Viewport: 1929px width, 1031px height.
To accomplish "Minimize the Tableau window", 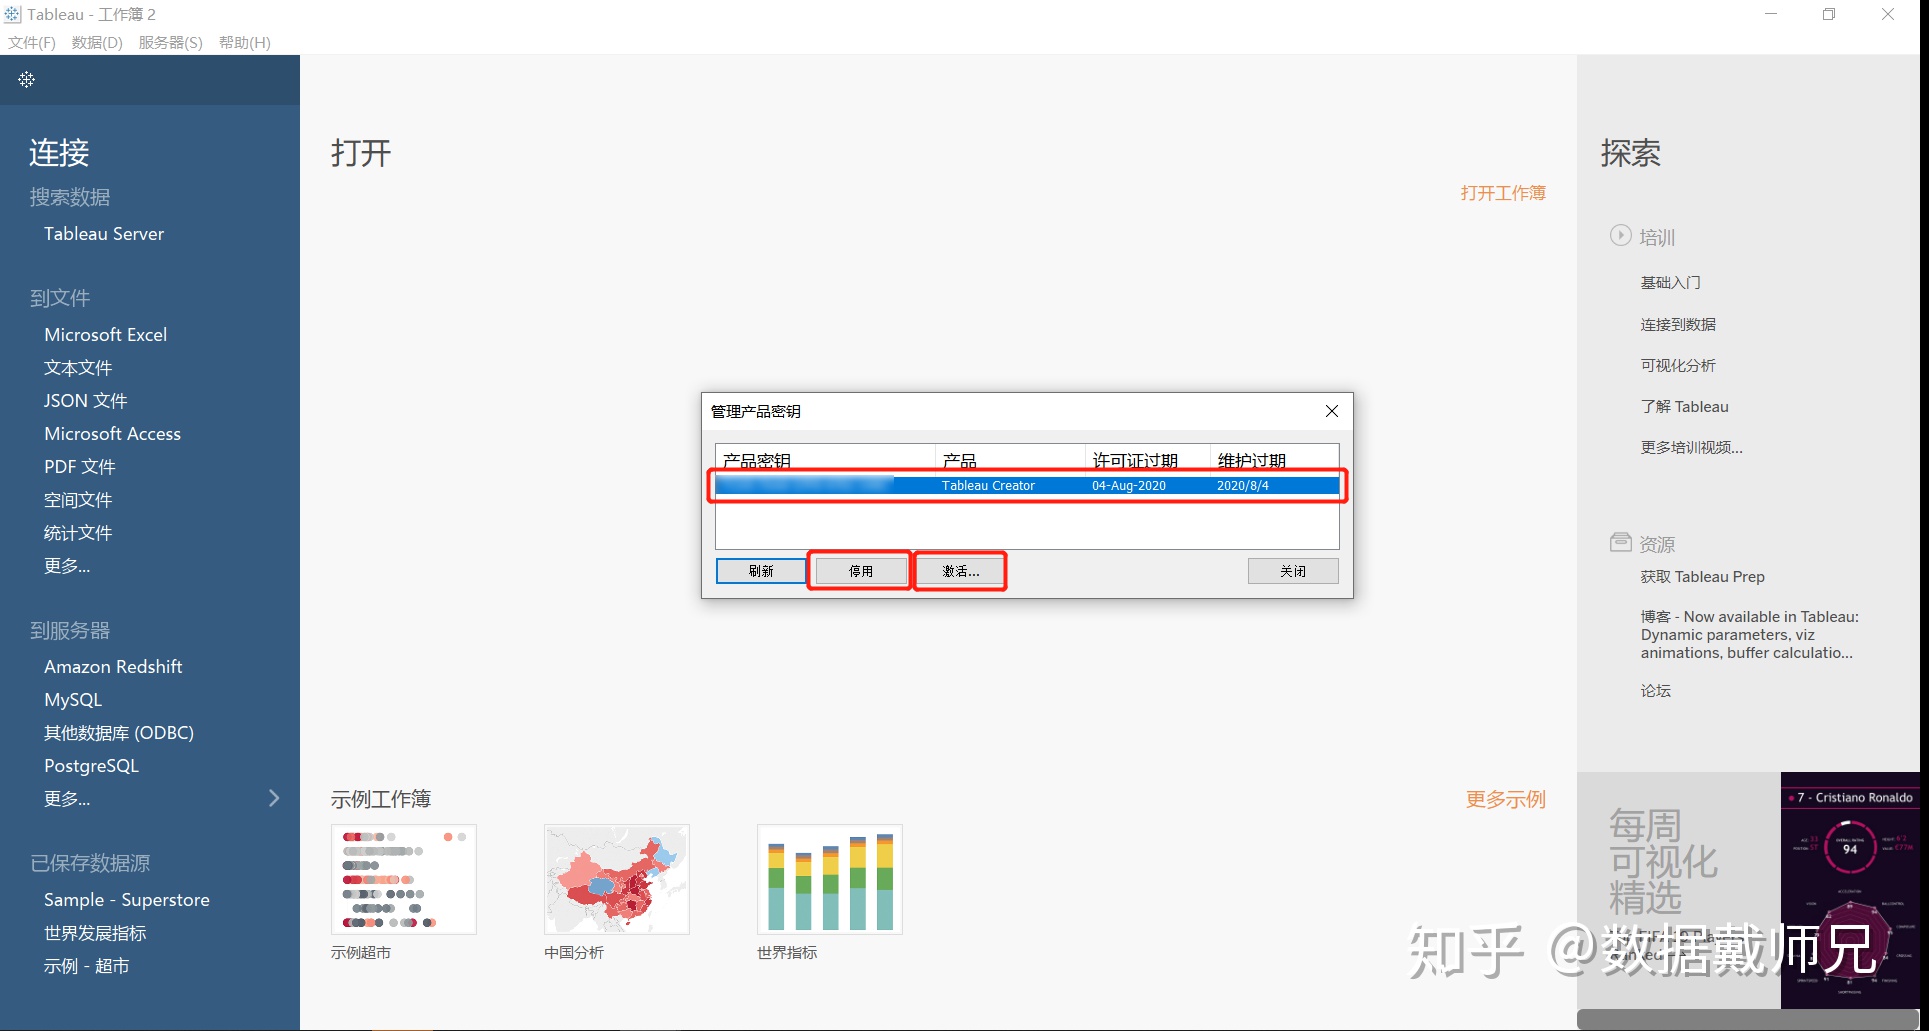I will coord(1771,14).
